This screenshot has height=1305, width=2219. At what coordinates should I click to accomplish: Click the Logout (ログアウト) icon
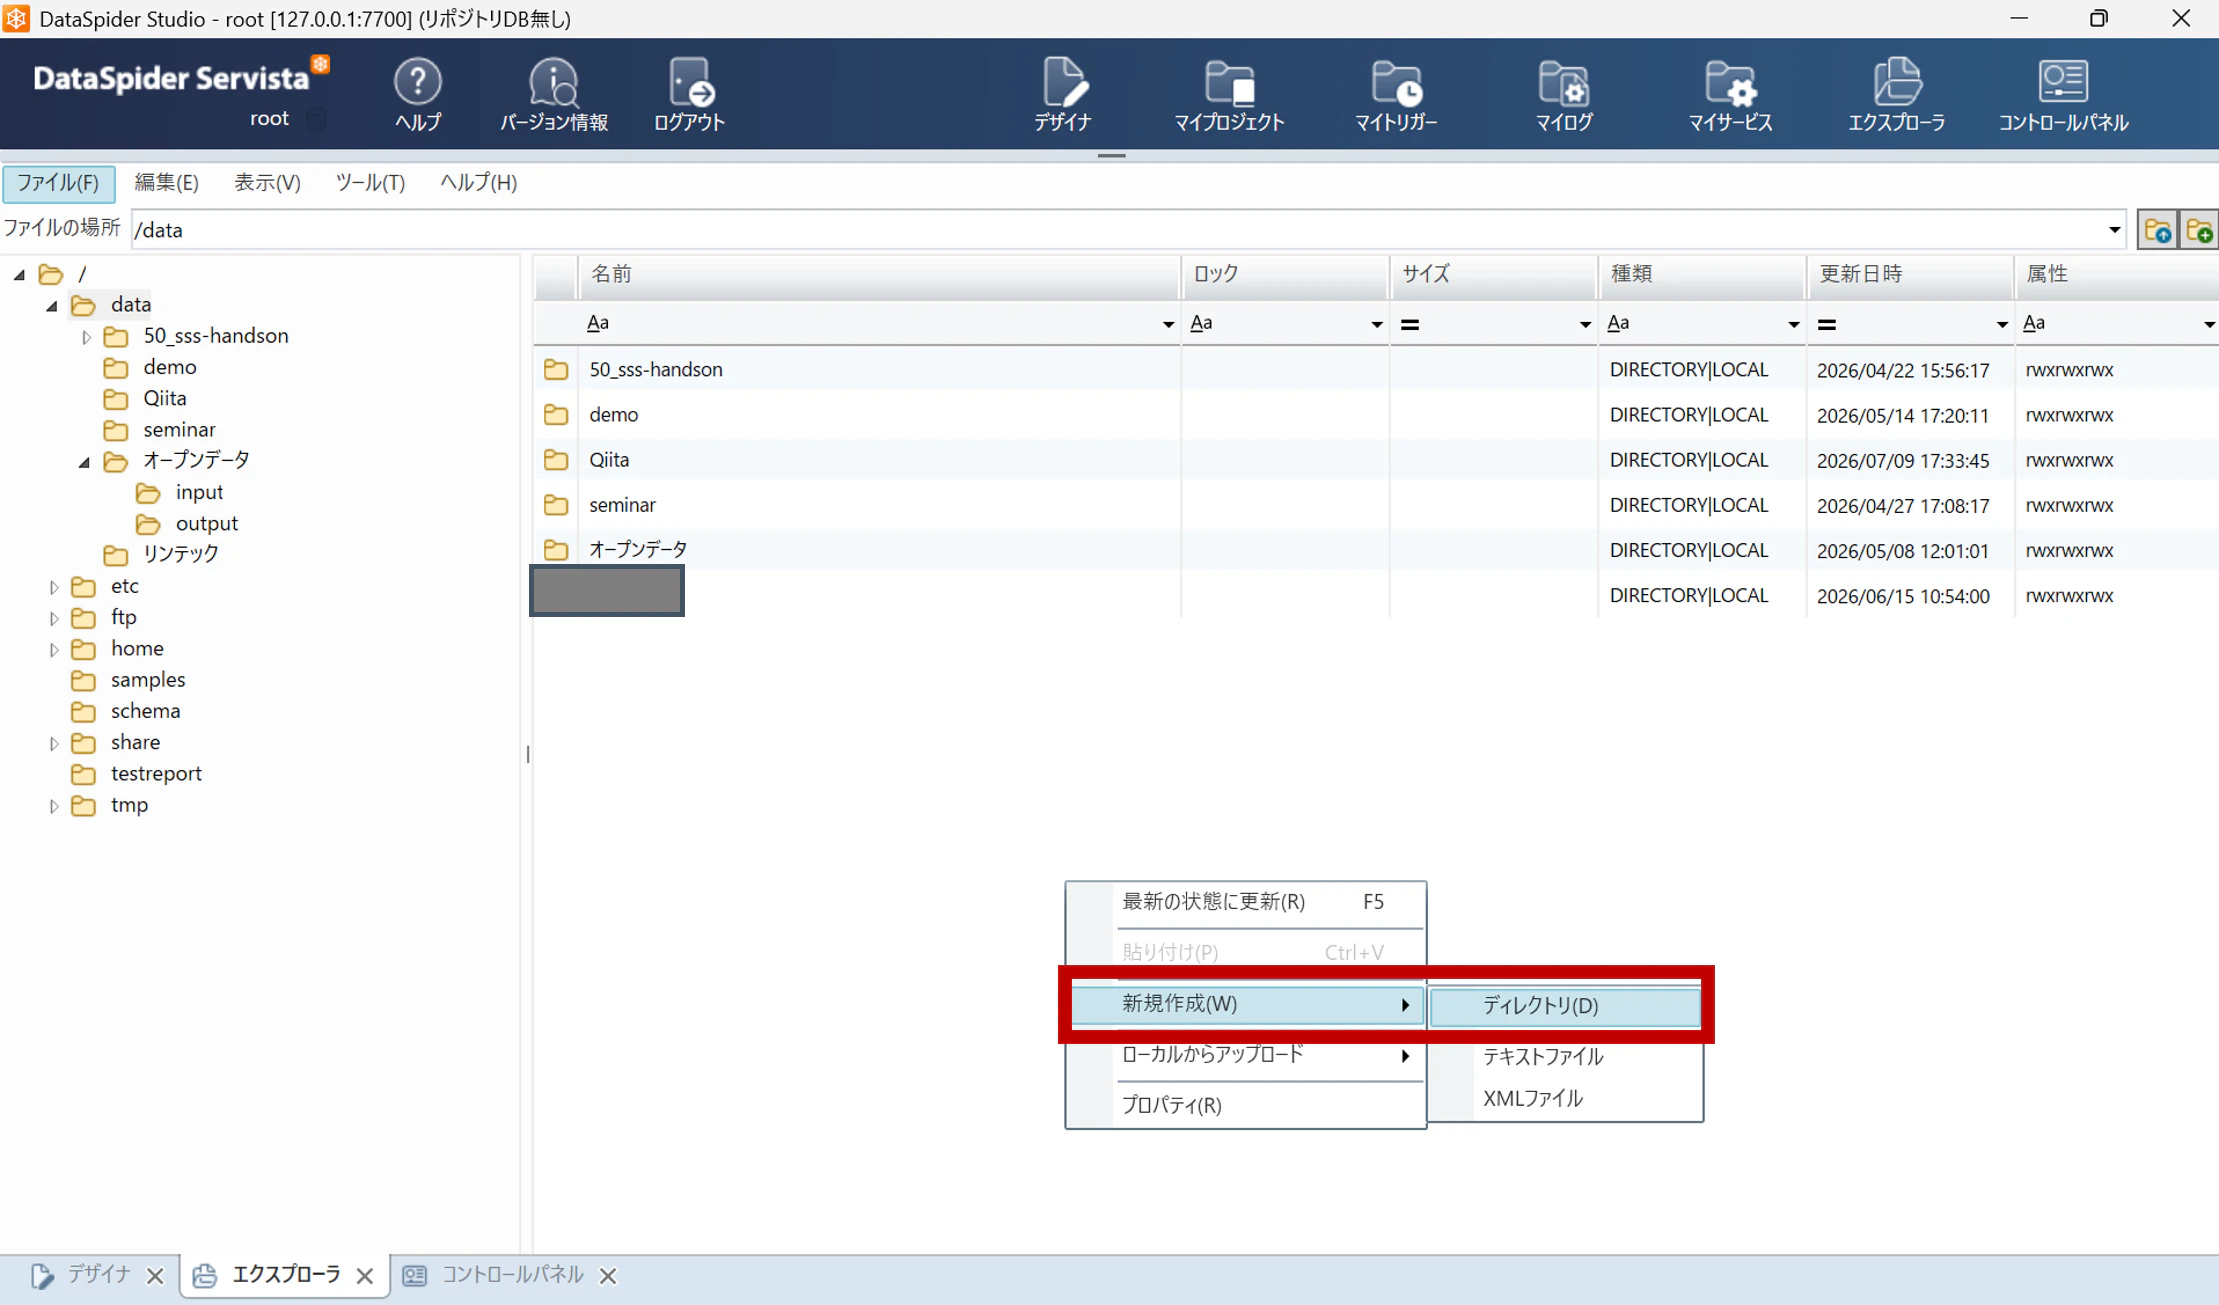point(689,94)
